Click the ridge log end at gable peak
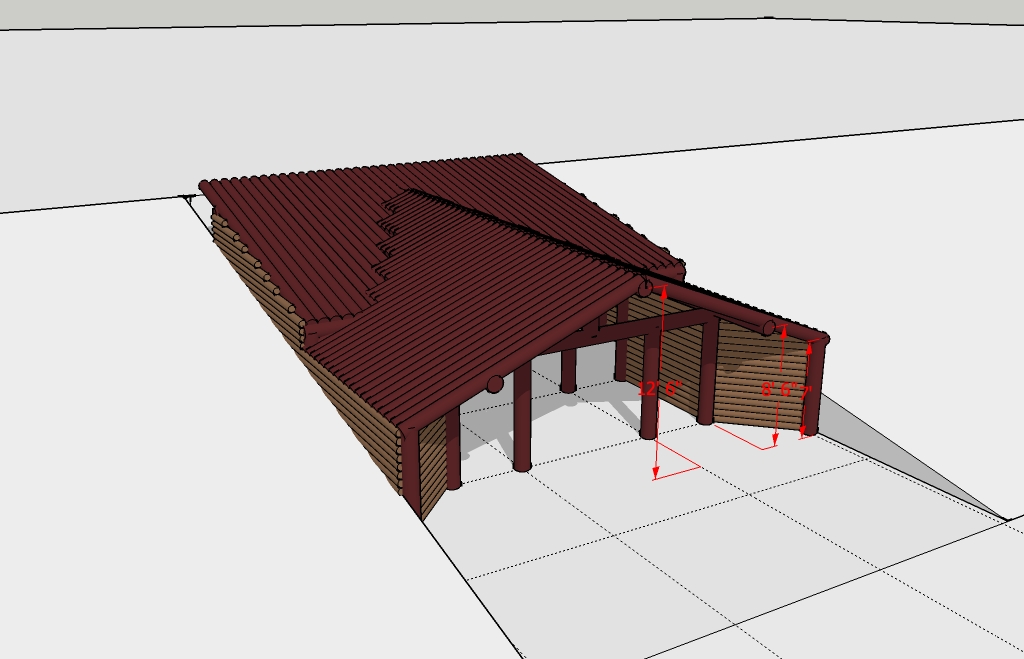Image resolution: width=1024 pixels, height=659 pixels. [646, 288]
